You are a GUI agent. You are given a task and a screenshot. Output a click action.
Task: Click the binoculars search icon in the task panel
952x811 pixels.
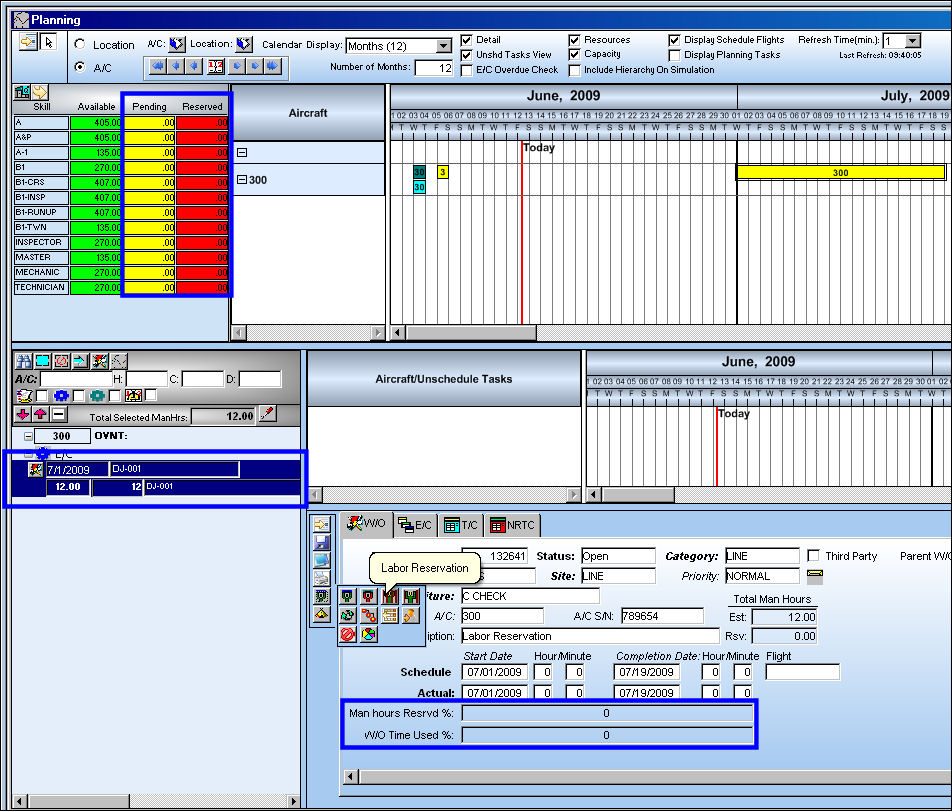click(23, 361)
